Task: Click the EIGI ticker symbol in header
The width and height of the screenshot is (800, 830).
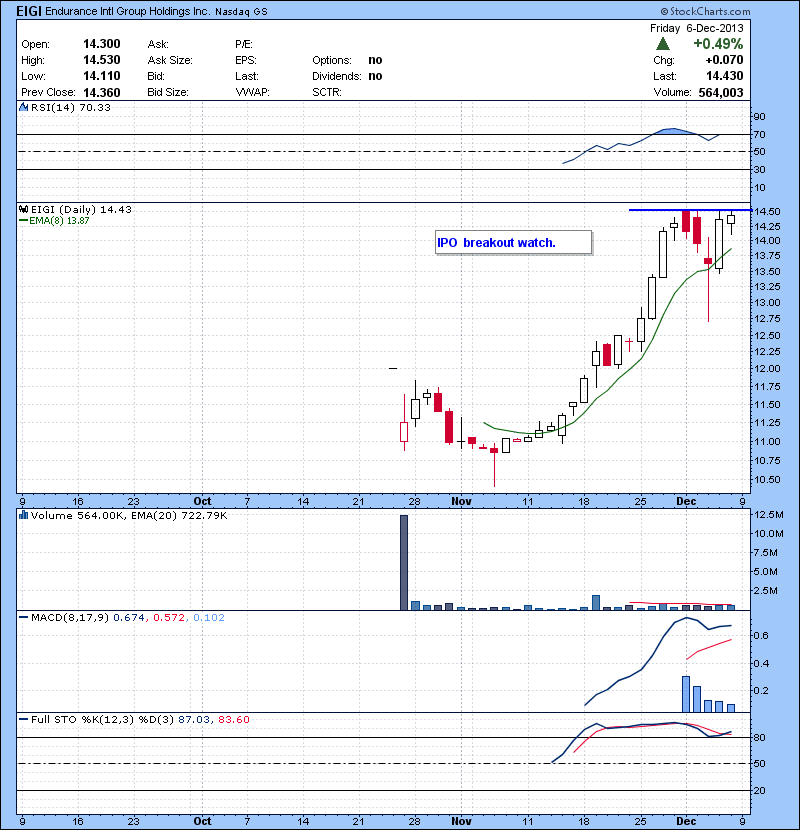Action: 29,11
